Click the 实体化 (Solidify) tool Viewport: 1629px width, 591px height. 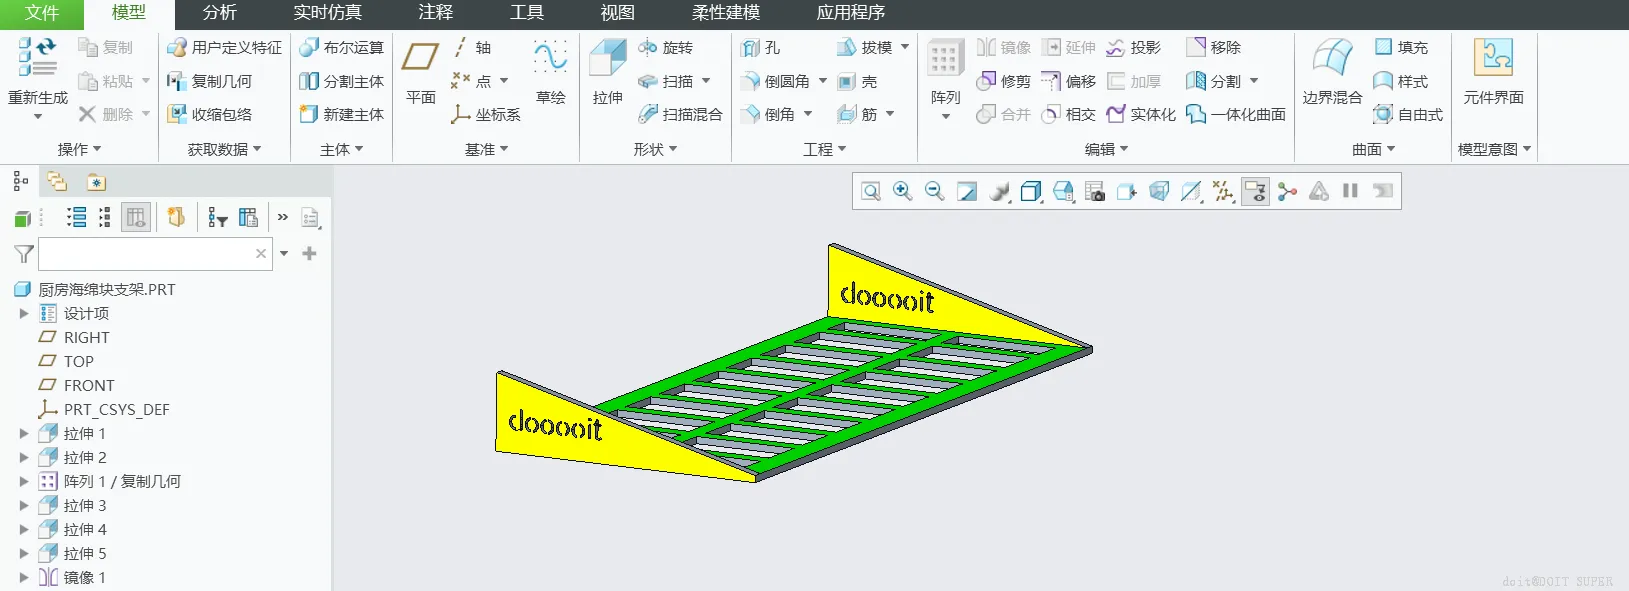1141,114
